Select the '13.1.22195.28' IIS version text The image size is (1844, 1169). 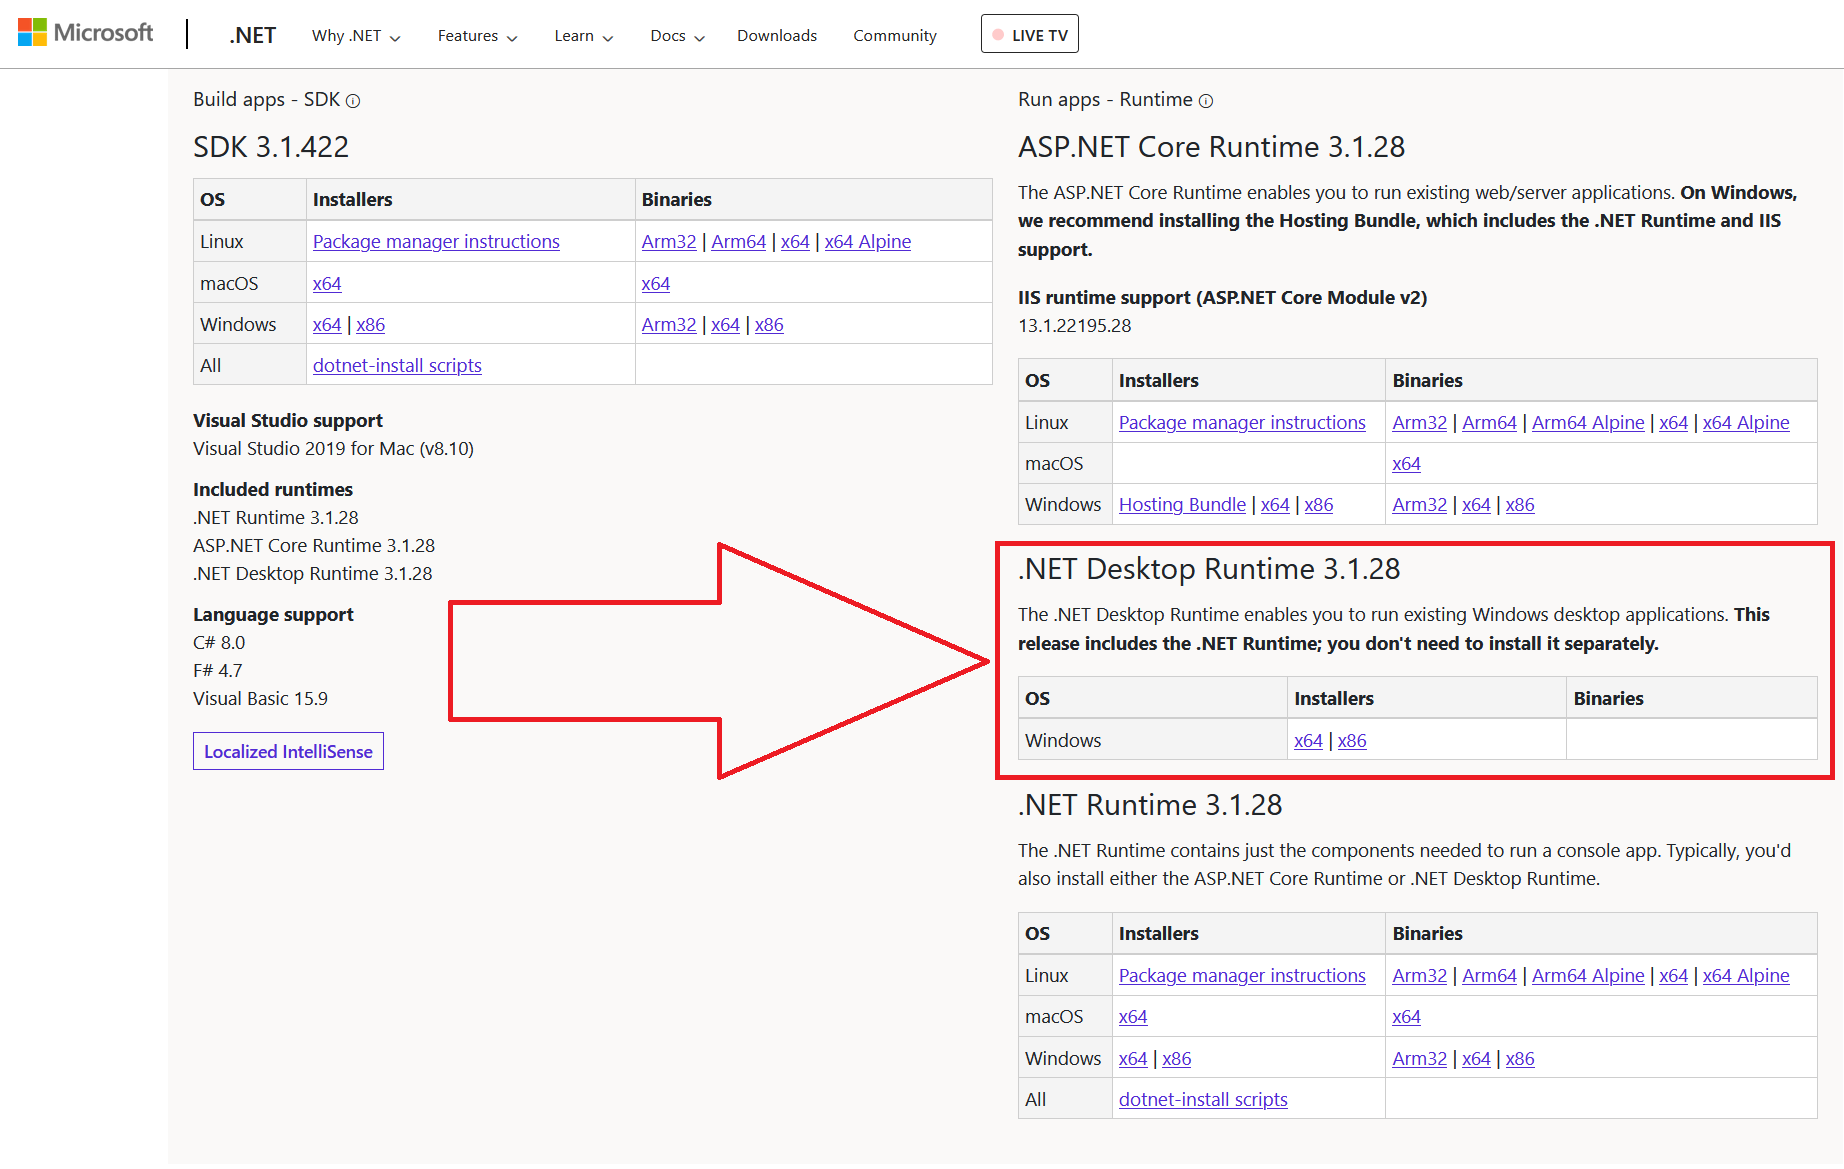coord(1075,326)
